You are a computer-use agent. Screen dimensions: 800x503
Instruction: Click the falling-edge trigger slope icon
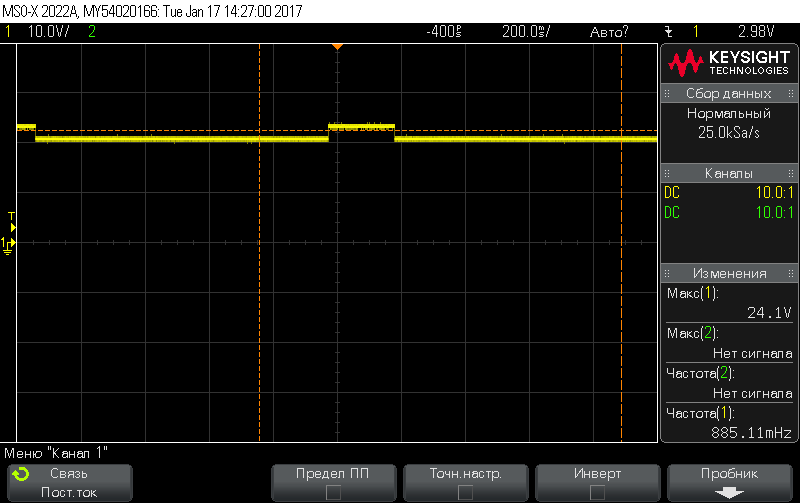click(668, 32)
